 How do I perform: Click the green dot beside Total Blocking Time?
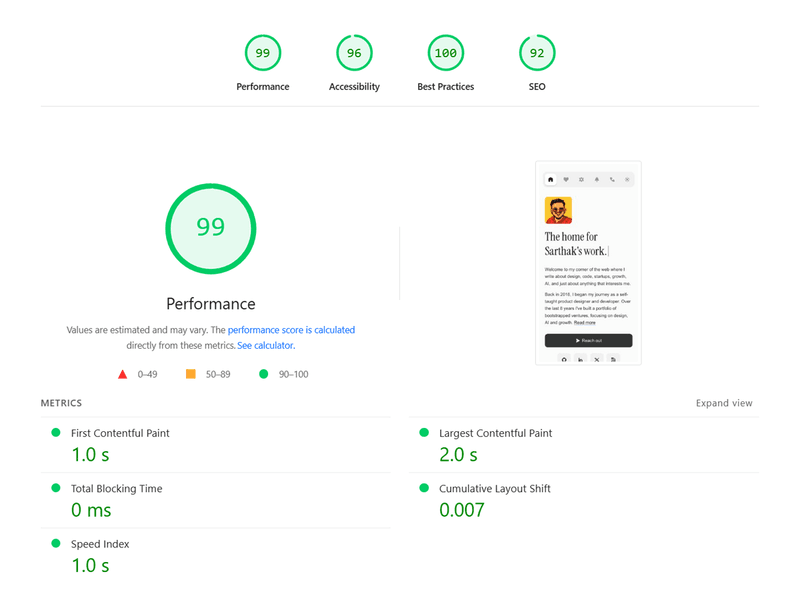point(57,488)
